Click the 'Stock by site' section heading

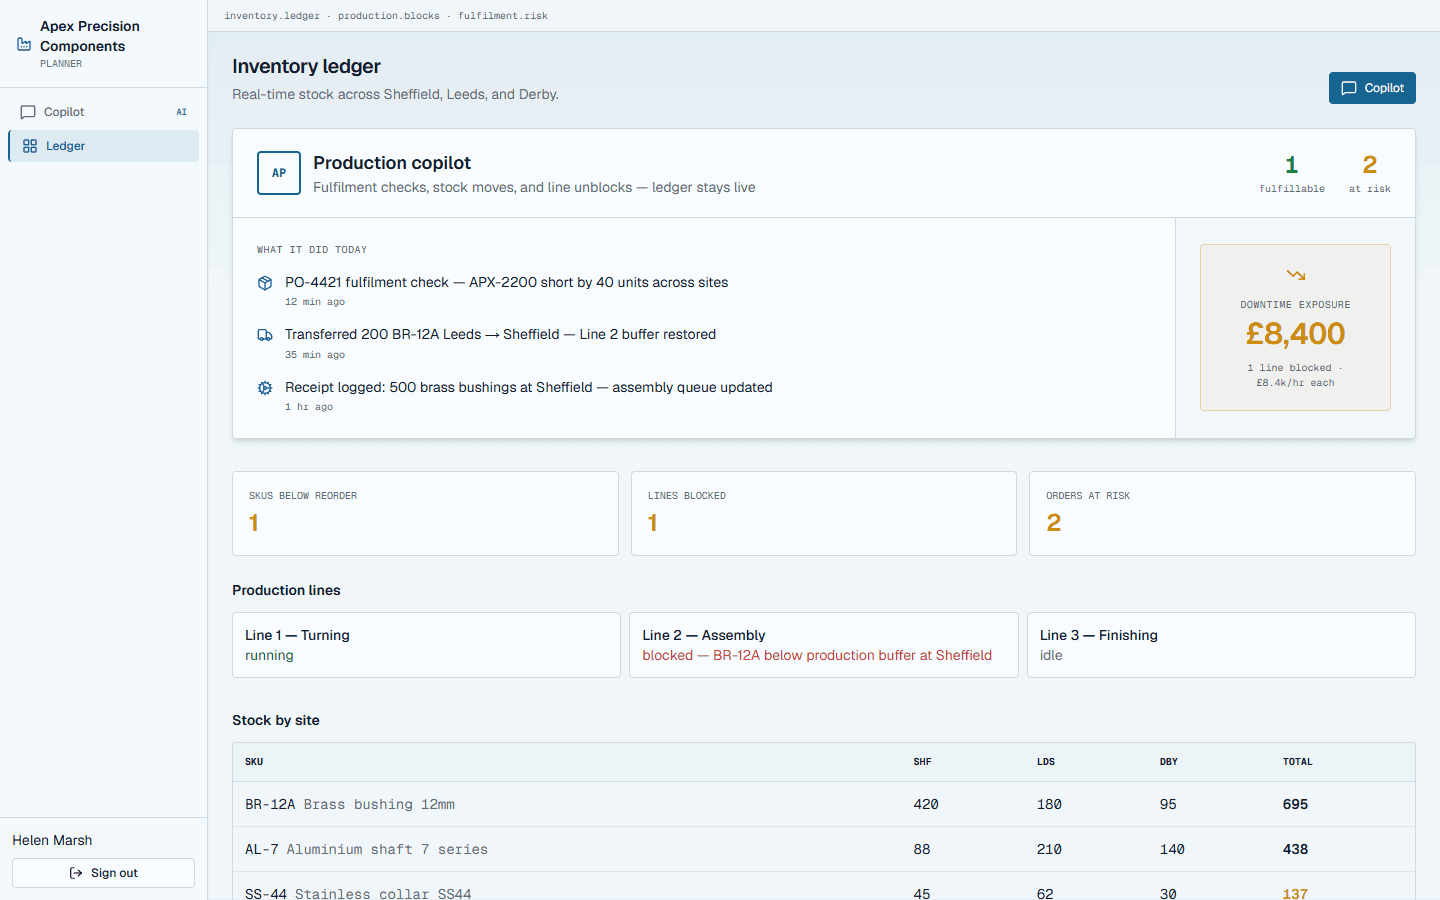click(276, 720)
